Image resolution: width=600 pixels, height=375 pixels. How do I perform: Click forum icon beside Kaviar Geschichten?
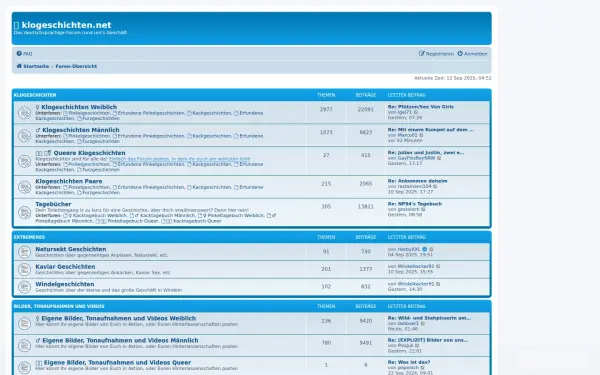24,269
